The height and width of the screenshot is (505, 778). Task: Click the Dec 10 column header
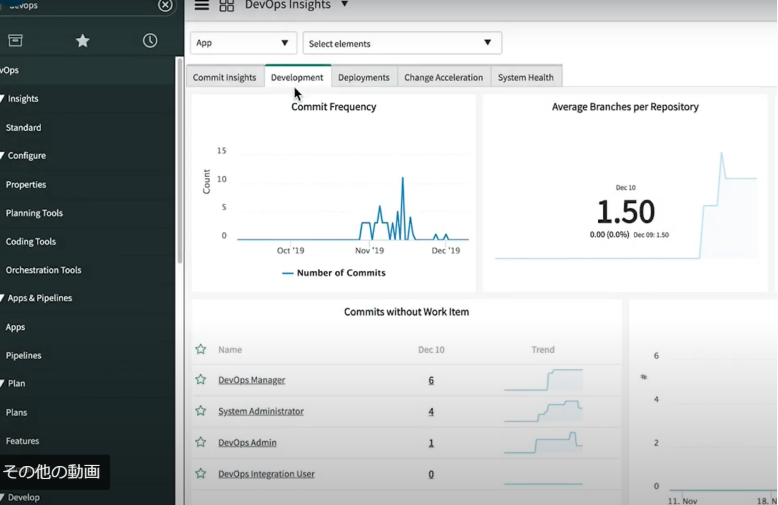coord(431,350)
